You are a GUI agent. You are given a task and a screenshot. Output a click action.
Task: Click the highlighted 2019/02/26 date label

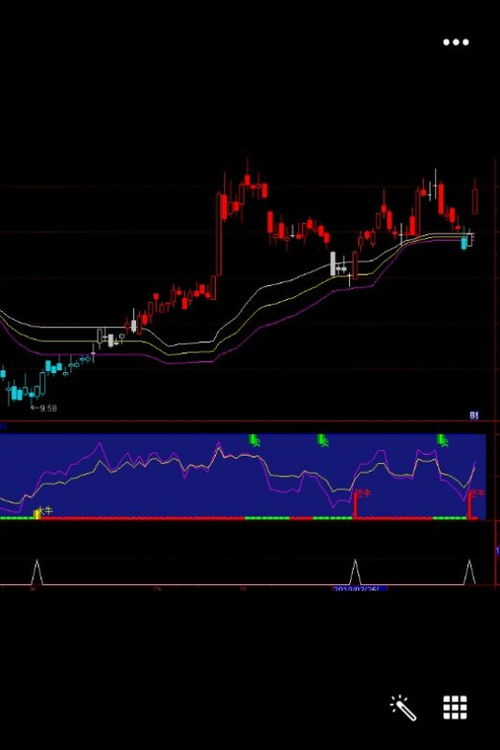point(360,589)
